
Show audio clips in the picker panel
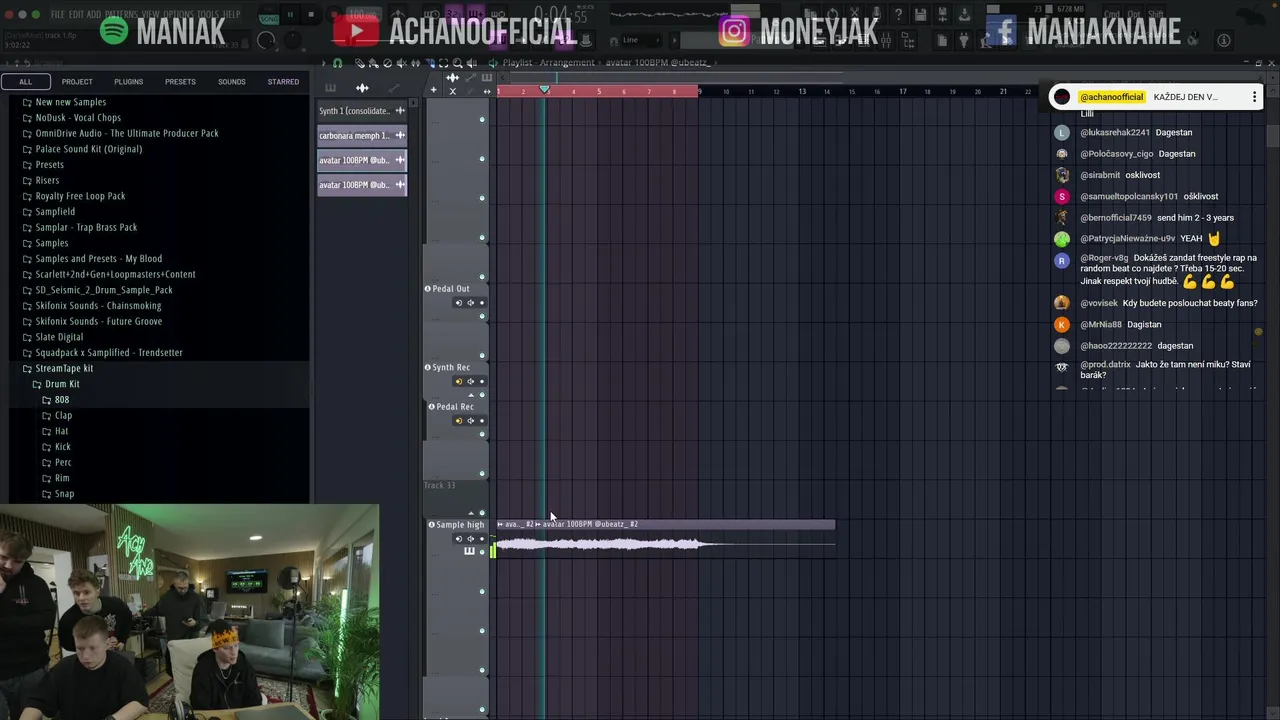tap(362, 88)
